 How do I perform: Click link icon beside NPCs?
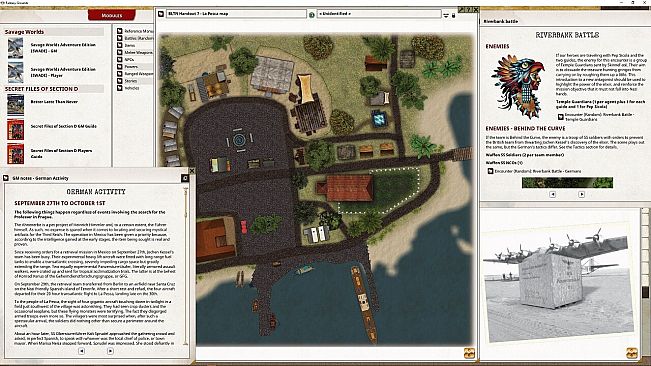[x=120, y=59]
